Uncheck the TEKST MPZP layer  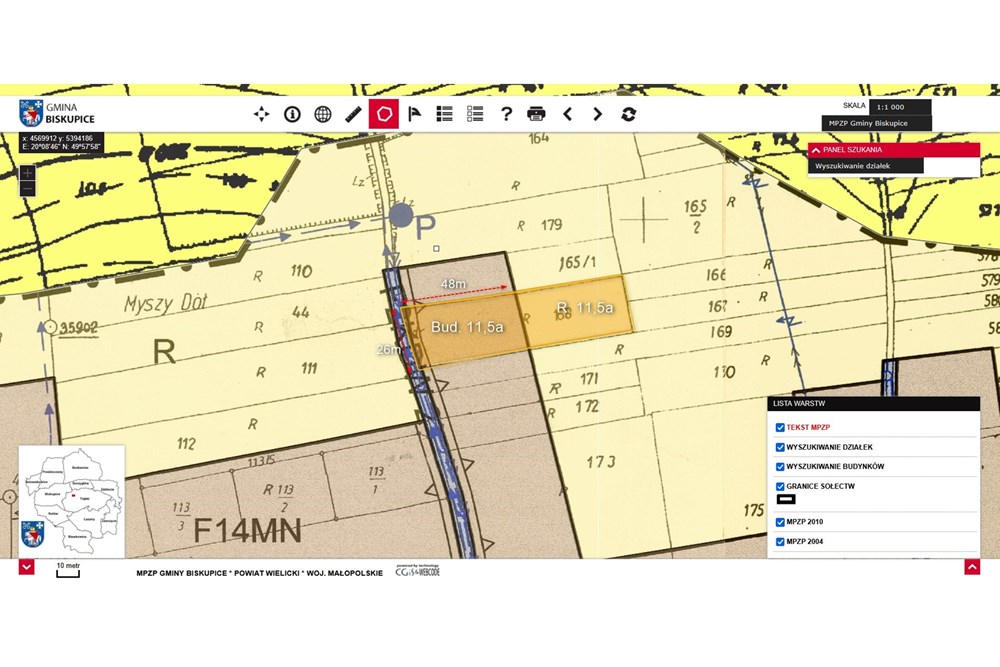tap(780, 427)
